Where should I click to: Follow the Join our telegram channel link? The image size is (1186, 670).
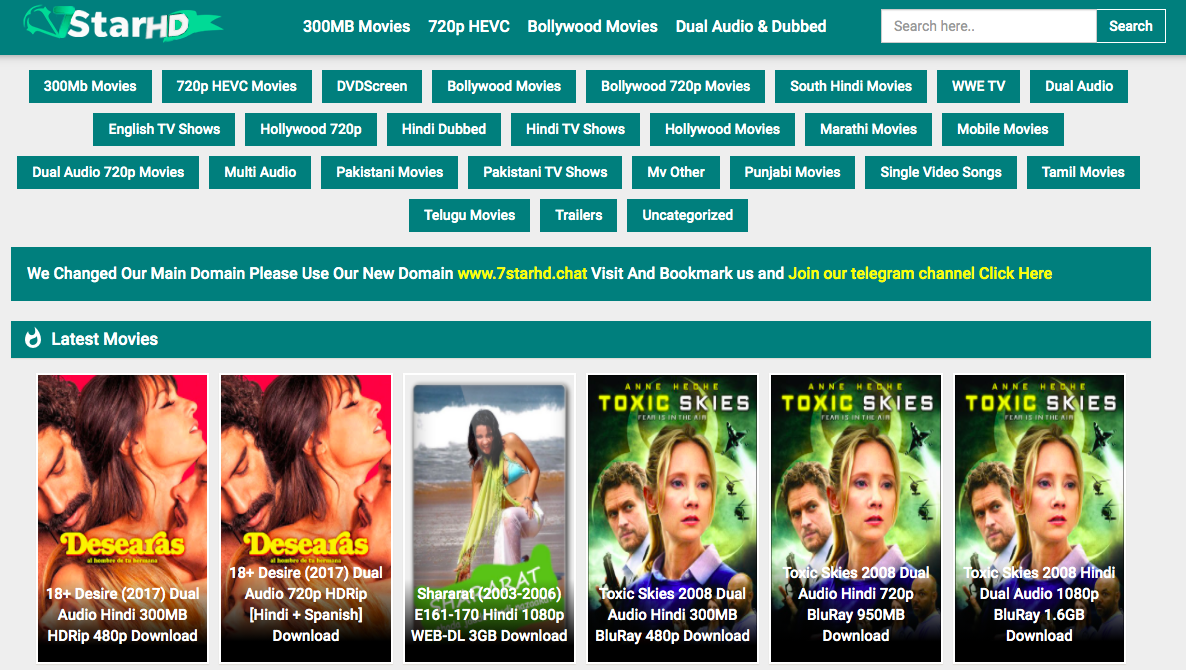click(x=919, y=273)
